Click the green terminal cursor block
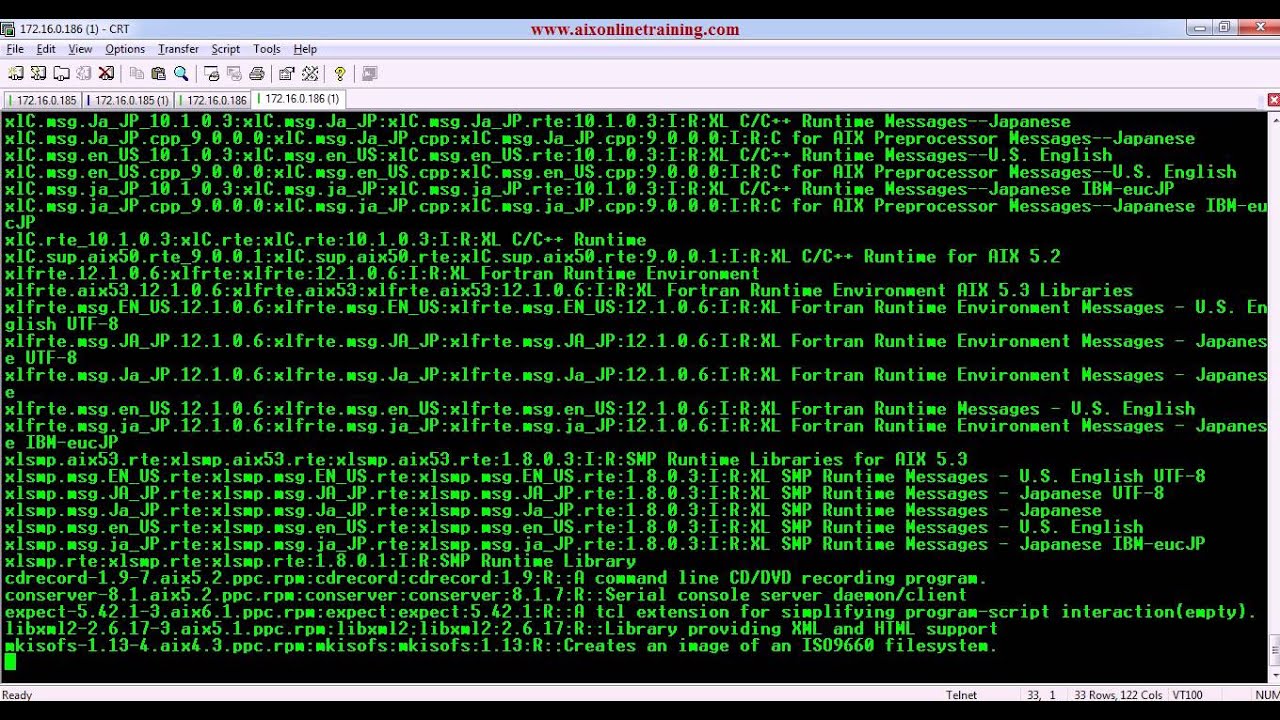Viewport: 1280px width, 720px height. click(10, 662)
